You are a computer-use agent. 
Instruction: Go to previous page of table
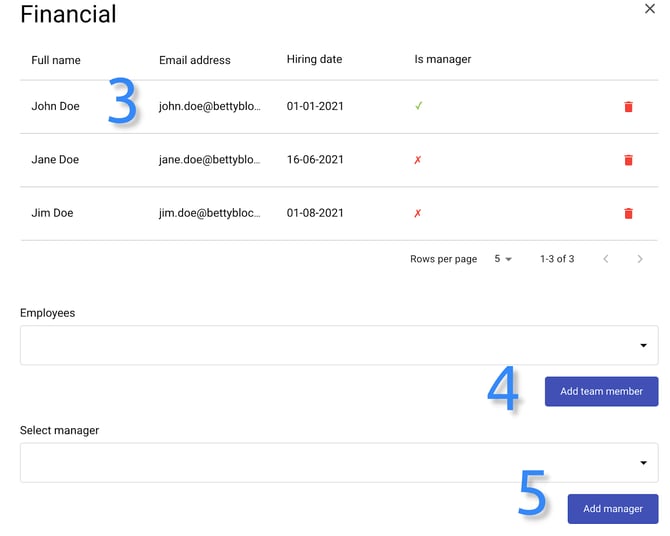pos(605,259)
